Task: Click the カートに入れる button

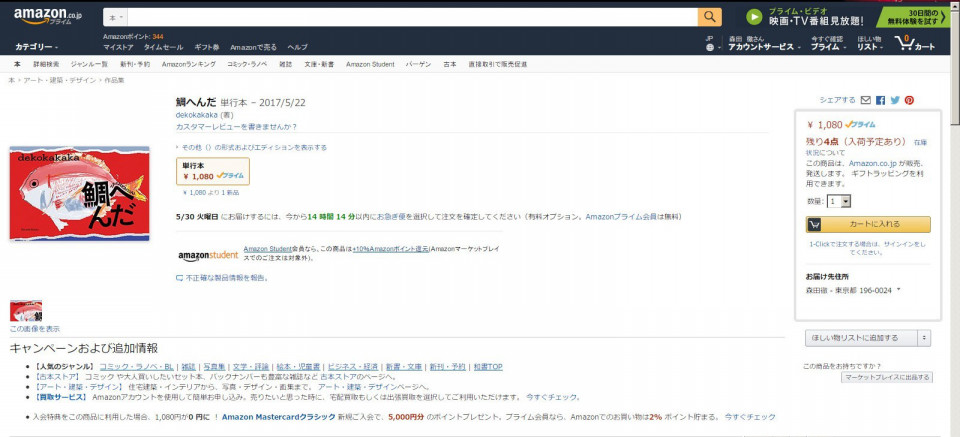Action: (868, 224)
